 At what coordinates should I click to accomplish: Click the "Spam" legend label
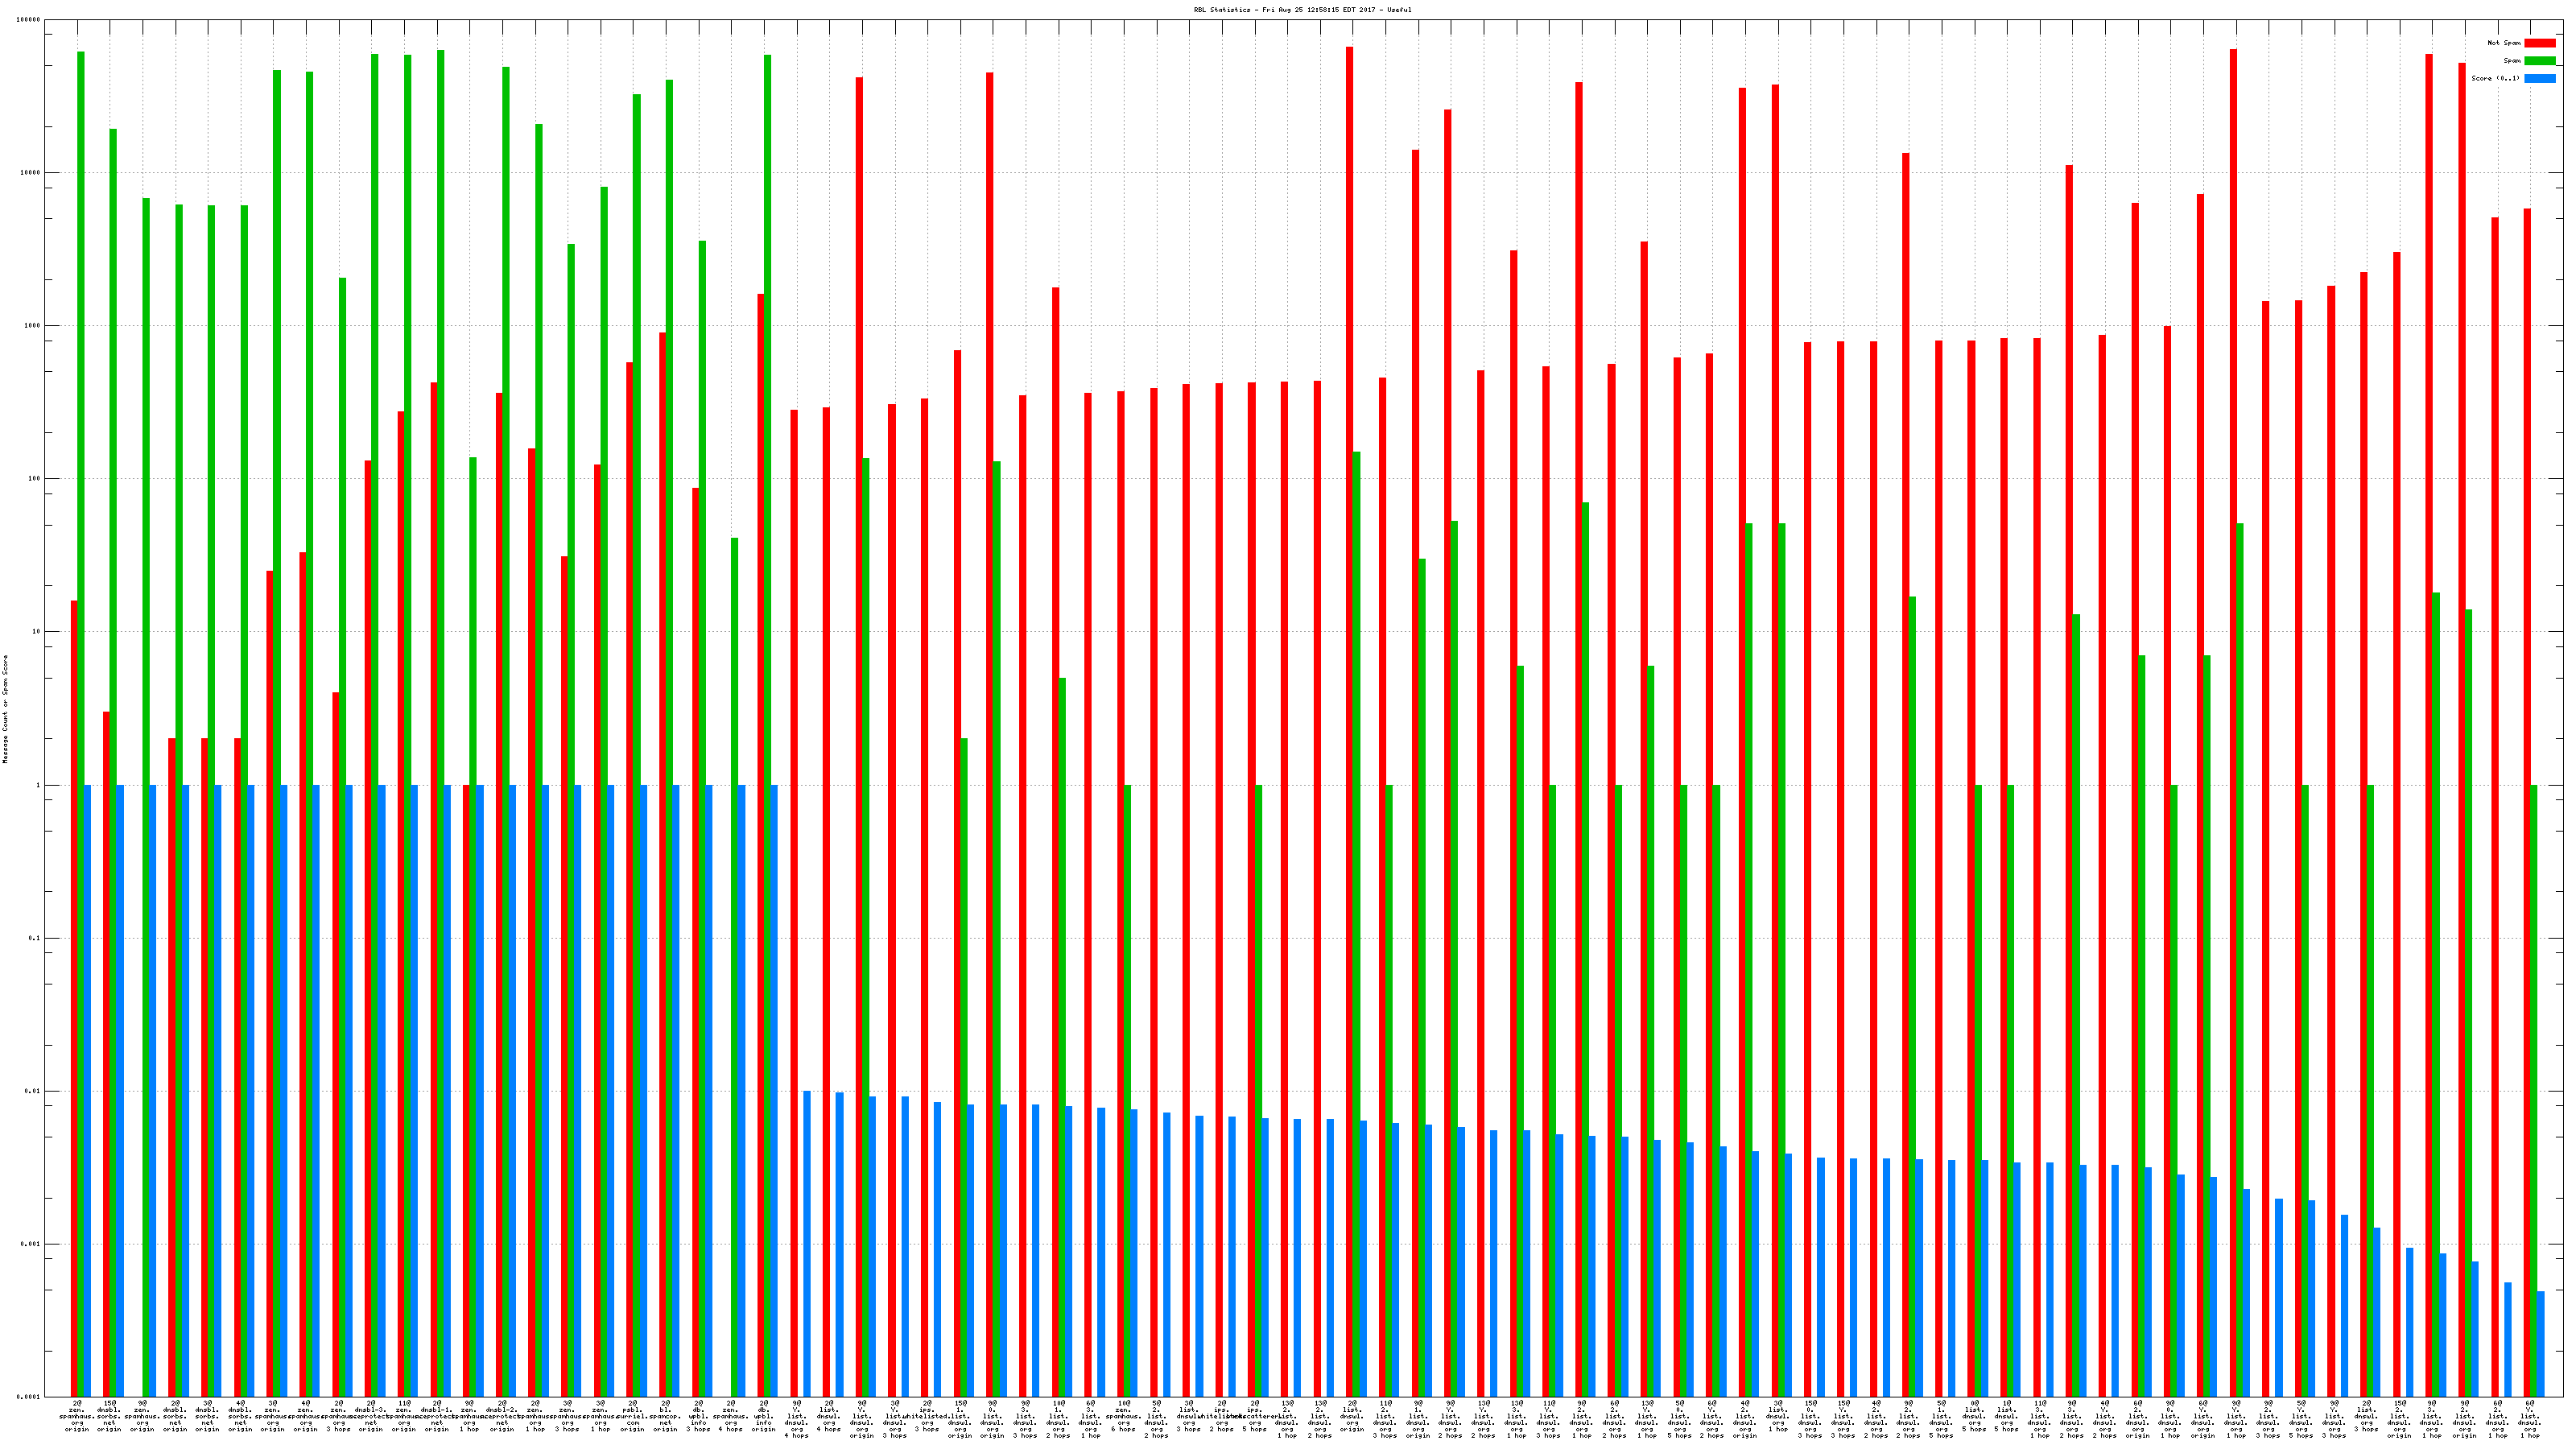pos(2512,61)
